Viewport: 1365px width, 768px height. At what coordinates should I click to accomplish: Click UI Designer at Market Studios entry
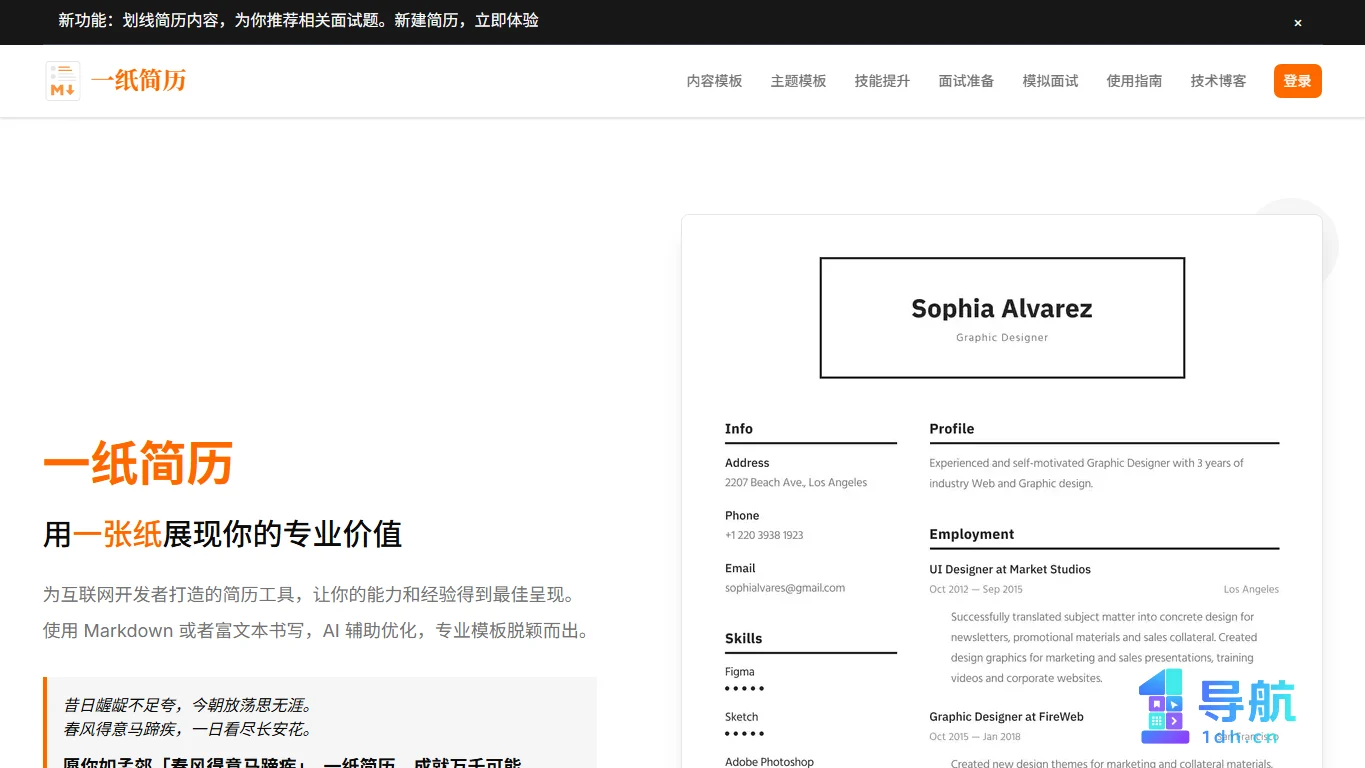tap(1010, 569)
